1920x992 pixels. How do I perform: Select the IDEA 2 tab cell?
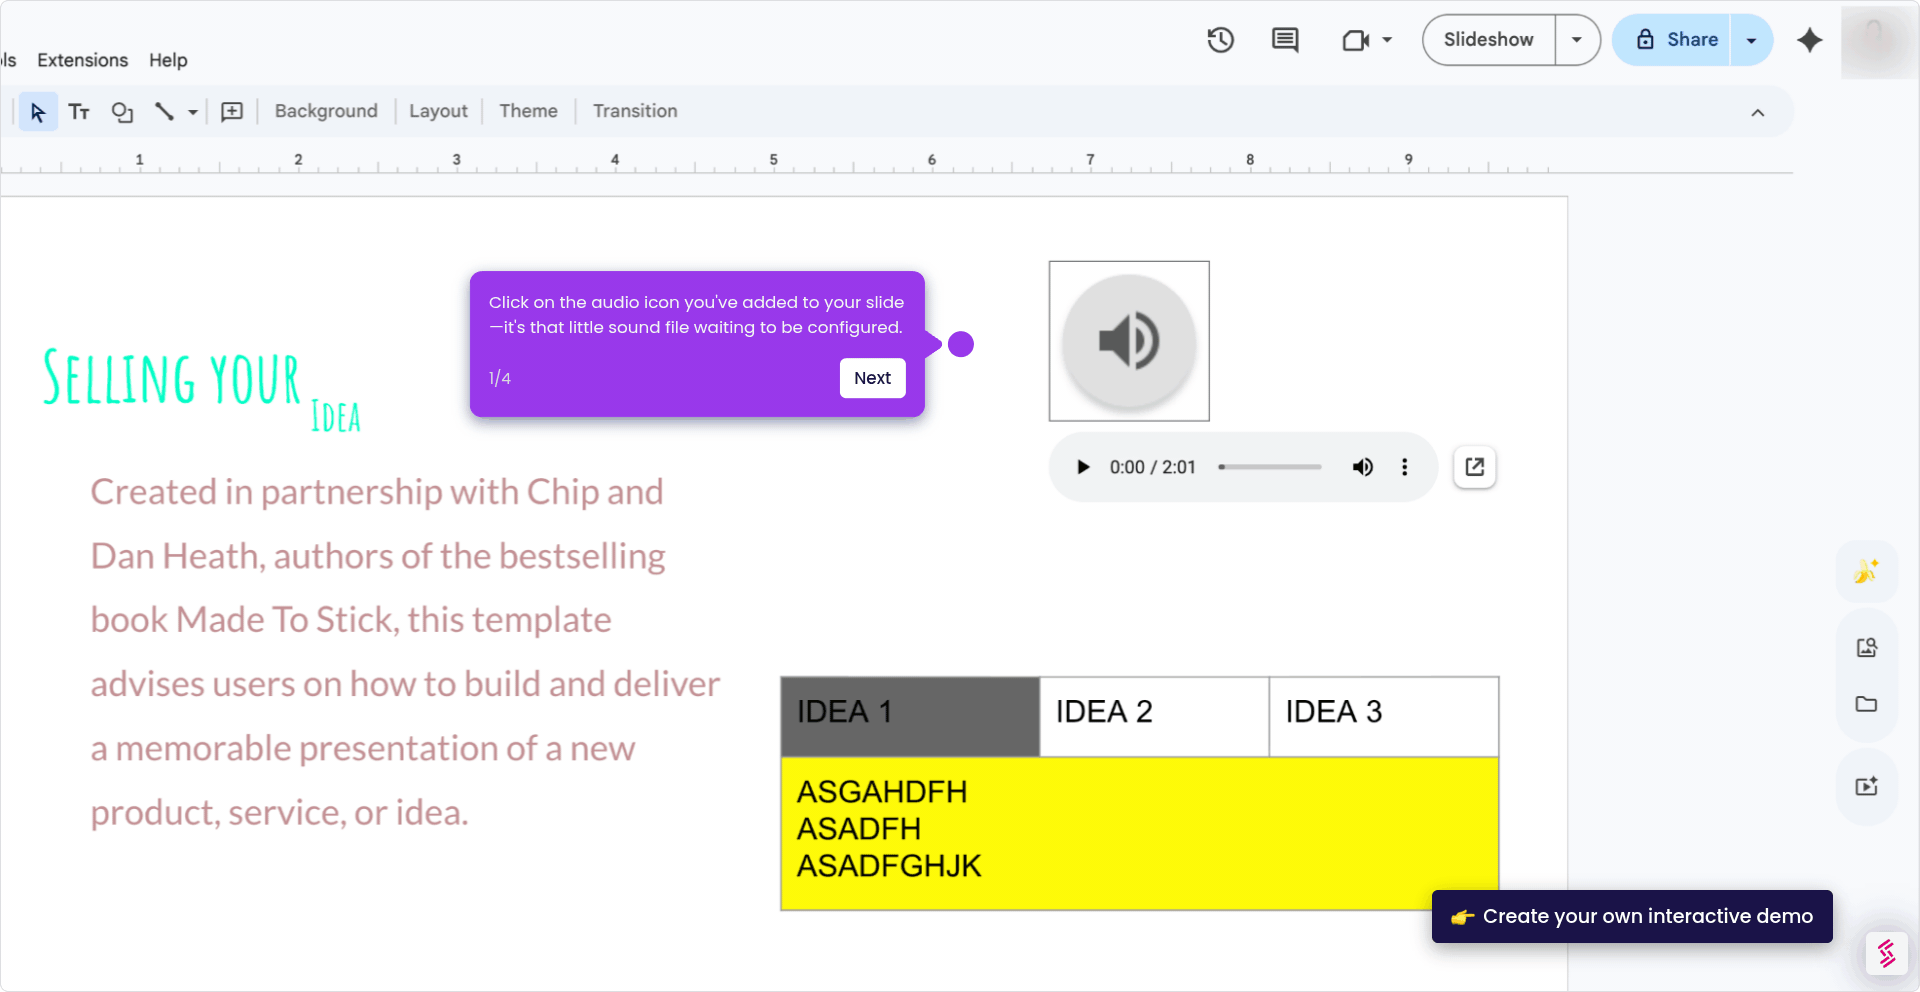click(1155, 716)
